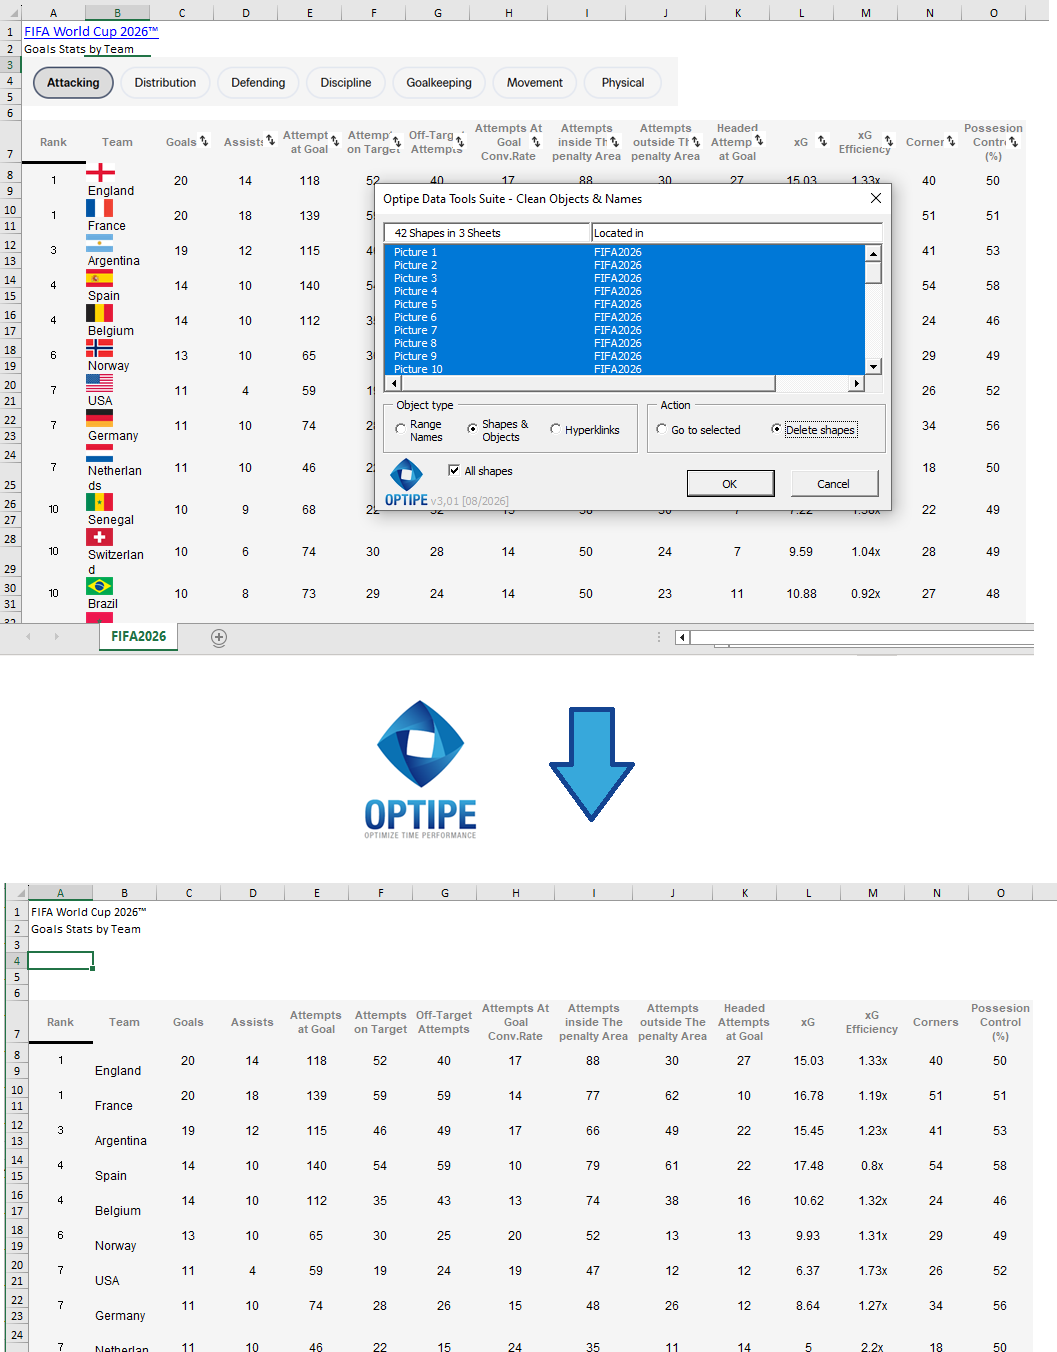1057x1352 pixels.
Task: Select the England flag picture
Action: (100, 172)
